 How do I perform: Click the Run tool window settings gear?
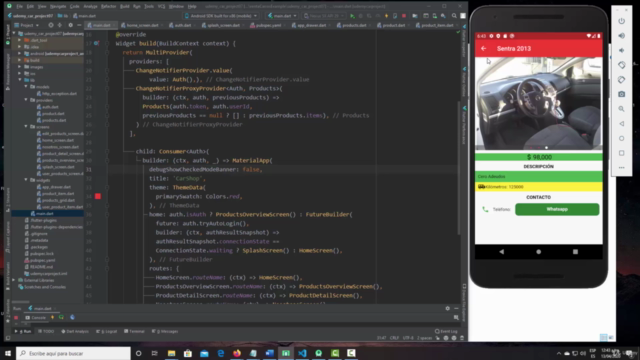[x=447, y=309]
